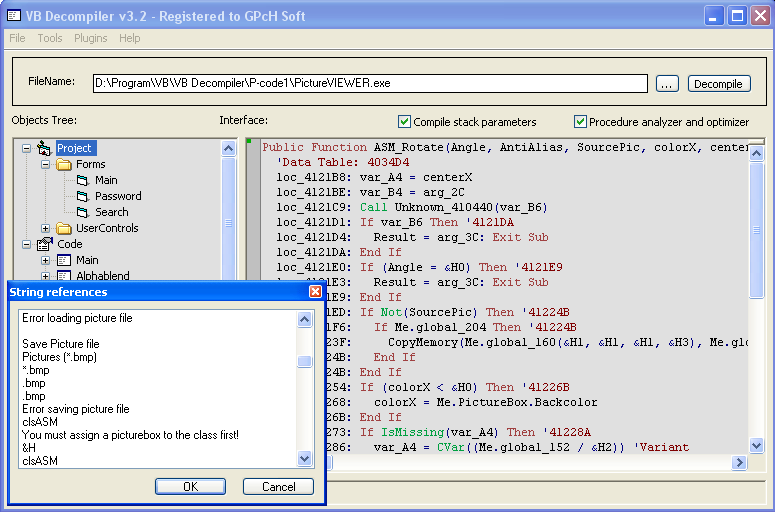Collapse the Project tree node
The image size is (775, 512).
tap(26, 148)
